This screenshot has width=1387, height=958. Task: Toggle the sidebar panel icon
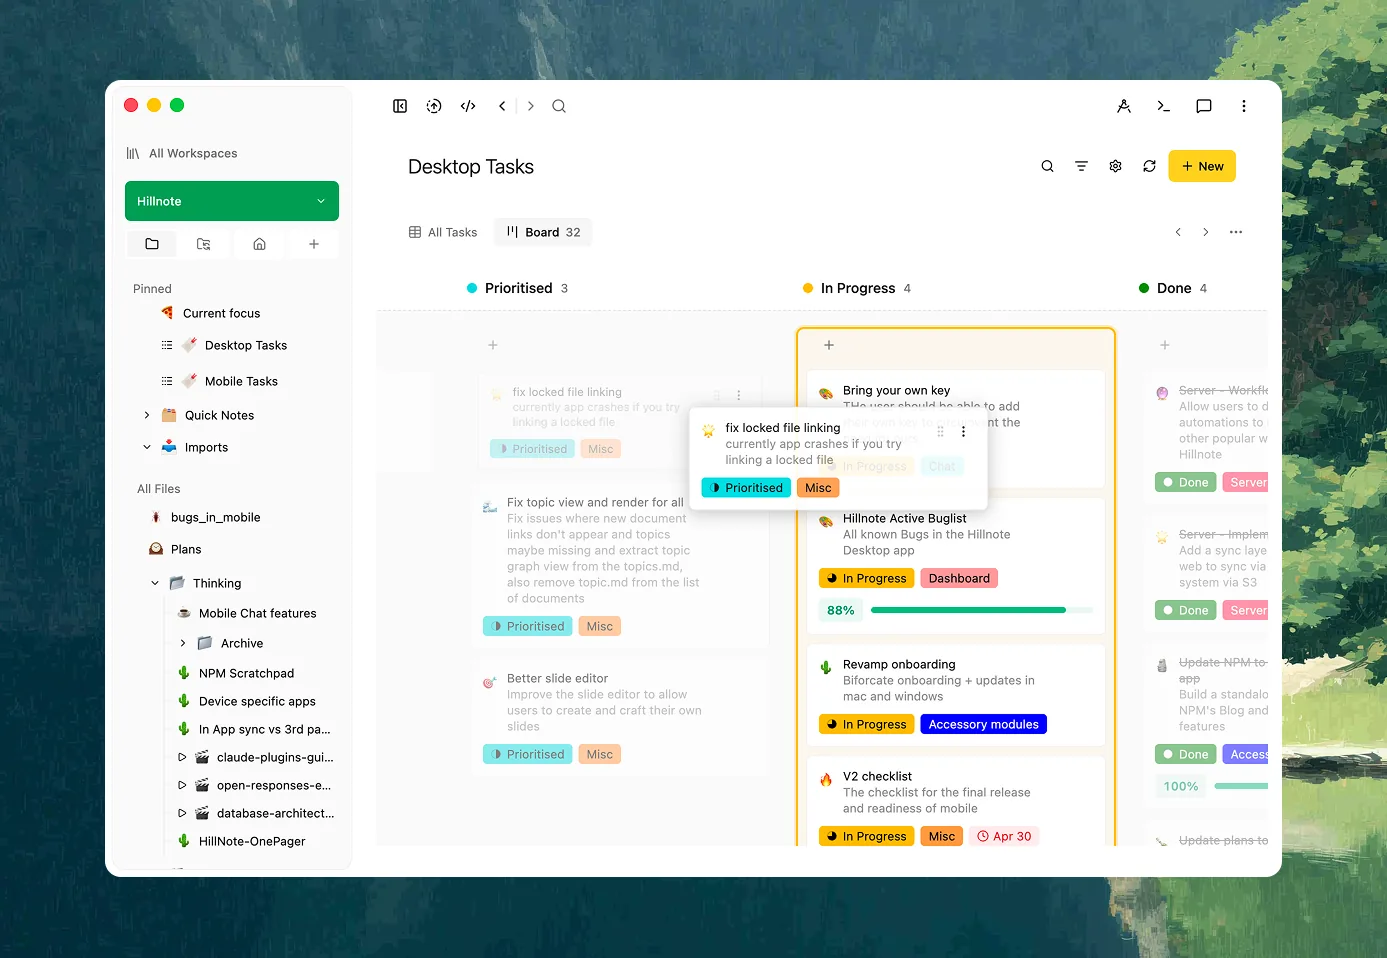tap(400, 106)
